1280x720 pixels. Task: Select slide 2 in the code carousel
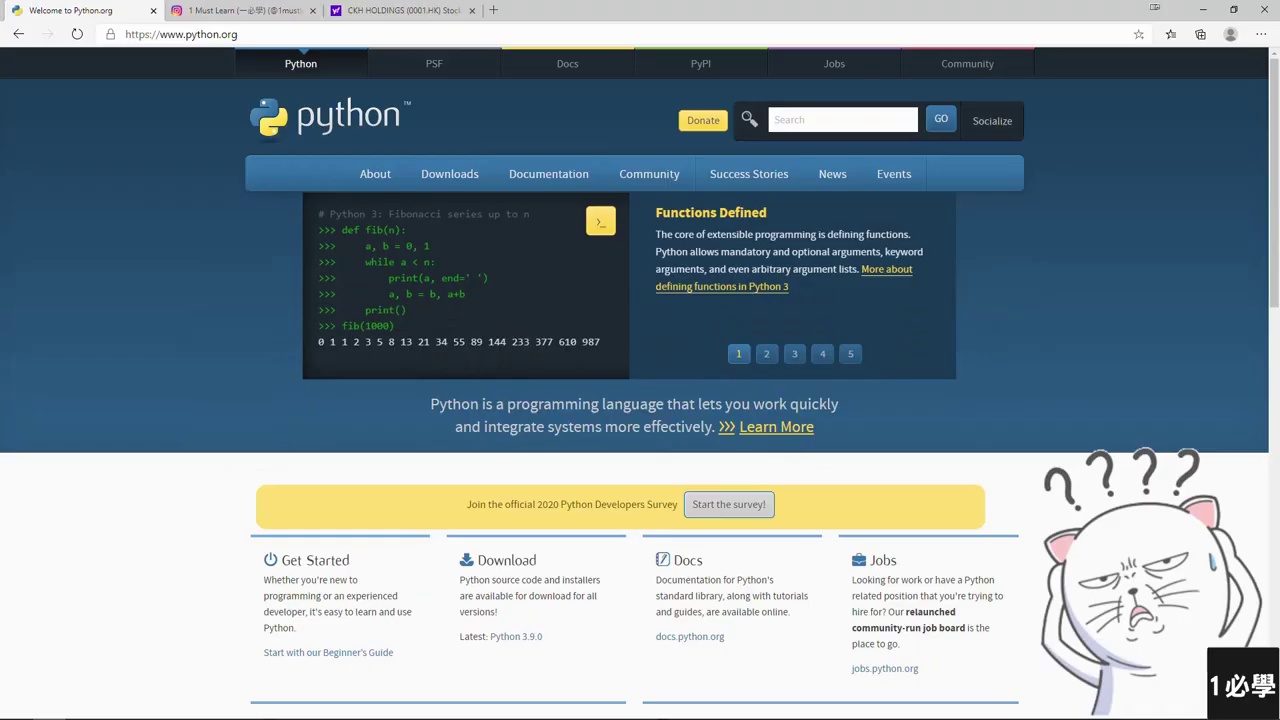point(767,354)
